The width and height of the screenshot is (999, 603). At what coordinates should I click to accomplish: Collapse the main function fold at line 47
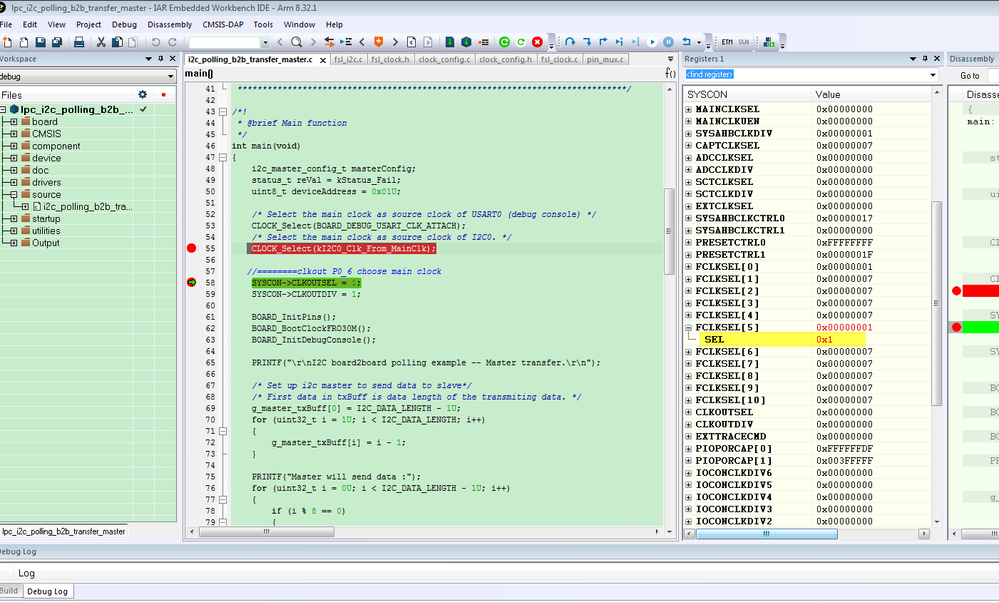point(223,157)
